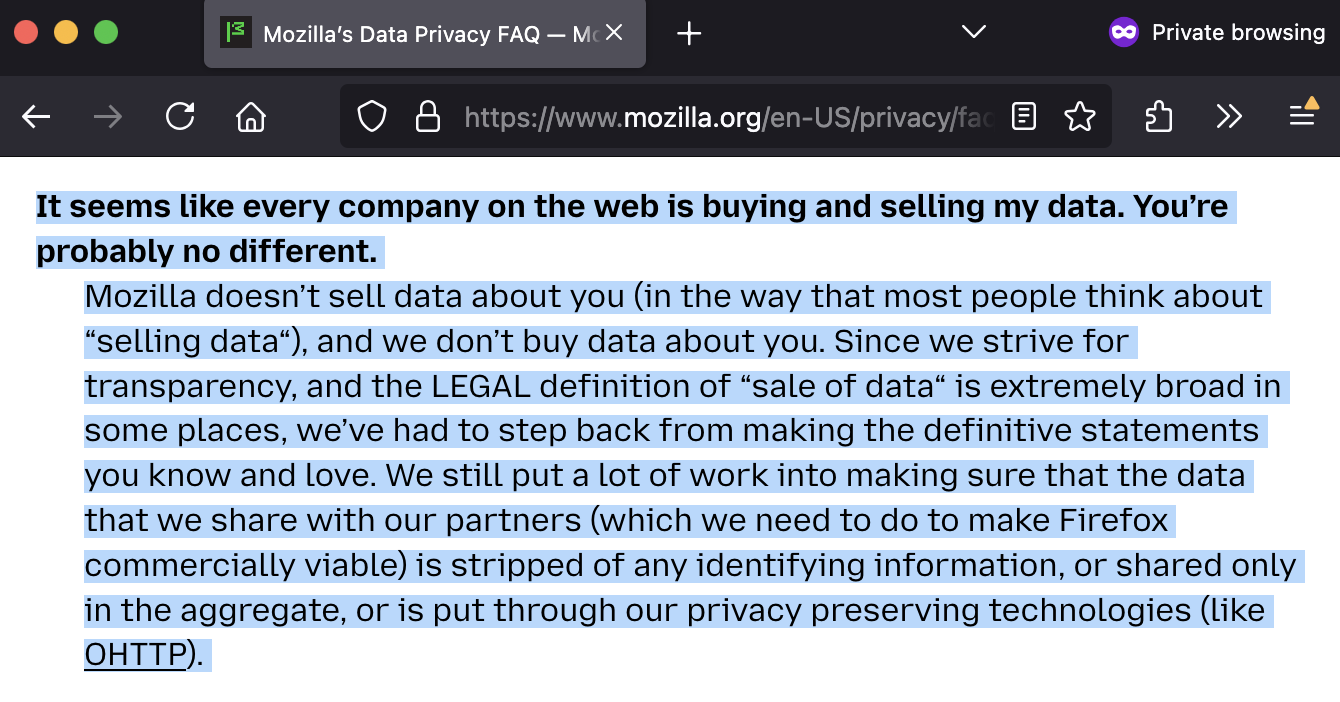This screenshot has width=1340, height=702.
Task: Reload the current page
Action: click(180, 116)
